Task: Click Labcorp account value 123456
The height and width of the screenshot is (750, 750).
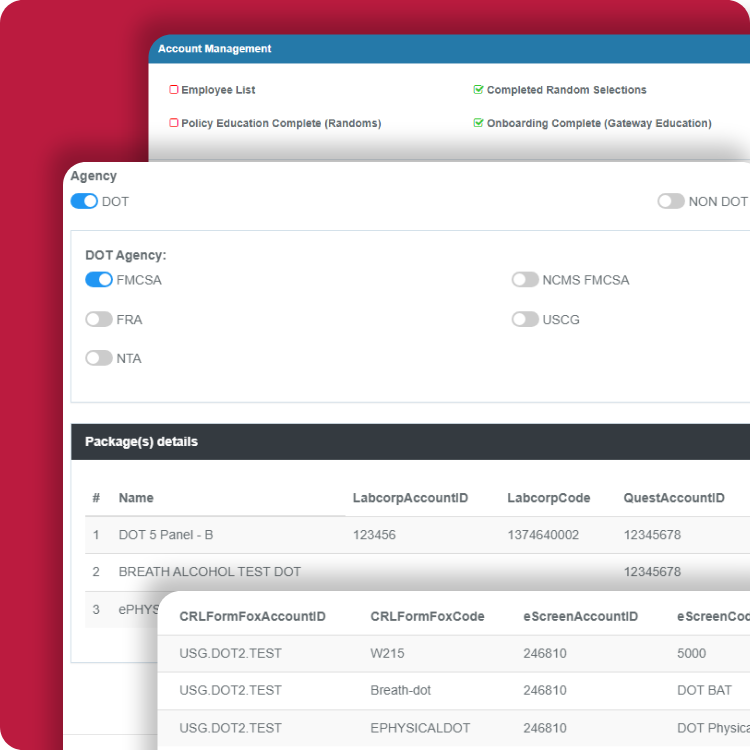Action: (x=374, y=535)
